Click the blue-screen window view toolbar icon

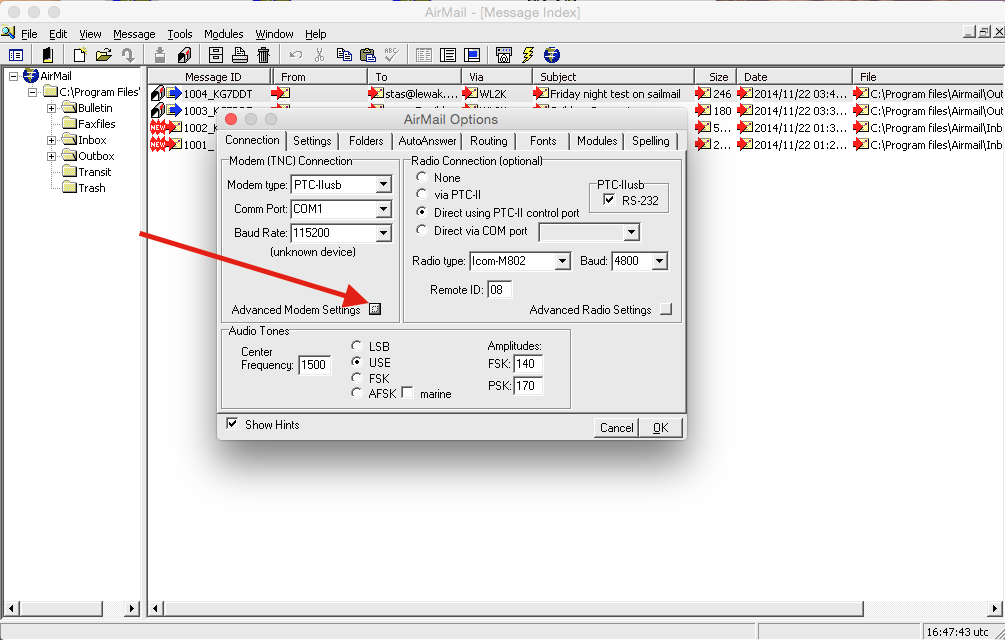472,55
